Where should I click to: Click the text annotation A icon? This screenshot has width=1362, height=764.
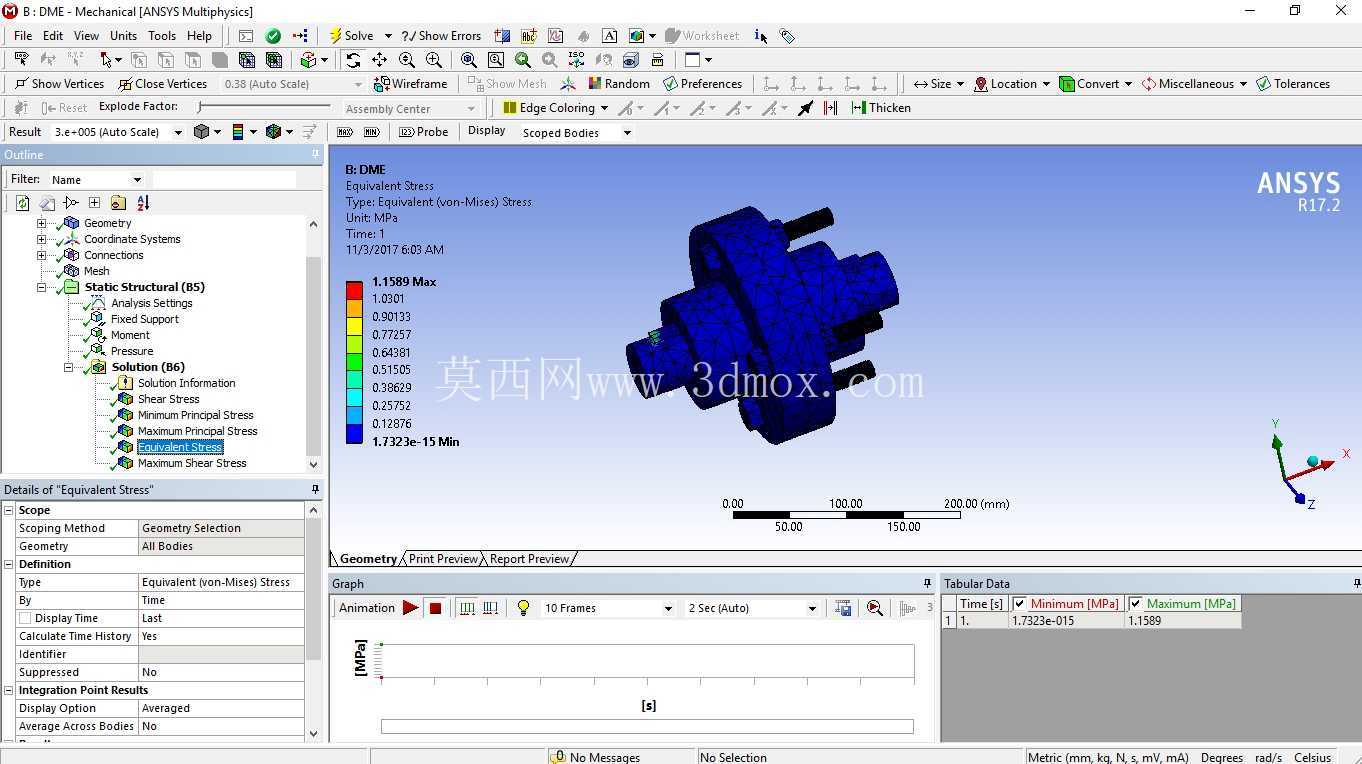click(609, 35)
